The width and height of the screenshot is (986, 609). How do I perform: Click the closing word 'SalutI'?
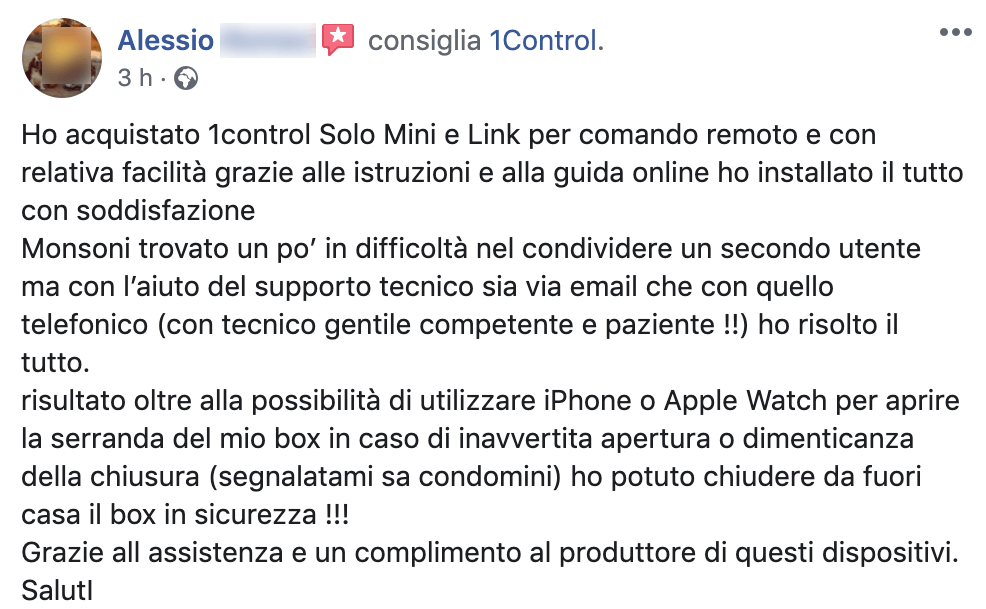pos(57,591)
